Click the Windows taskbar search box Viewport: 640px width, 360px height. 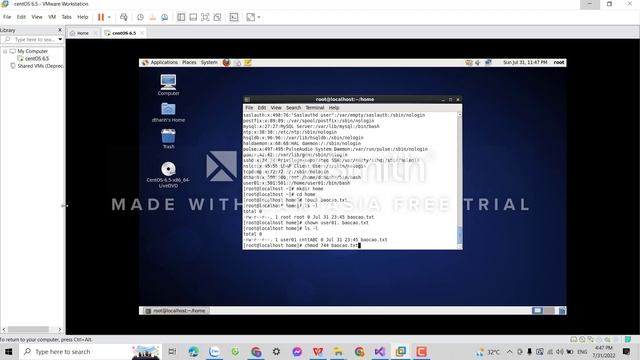coord(90,351)
